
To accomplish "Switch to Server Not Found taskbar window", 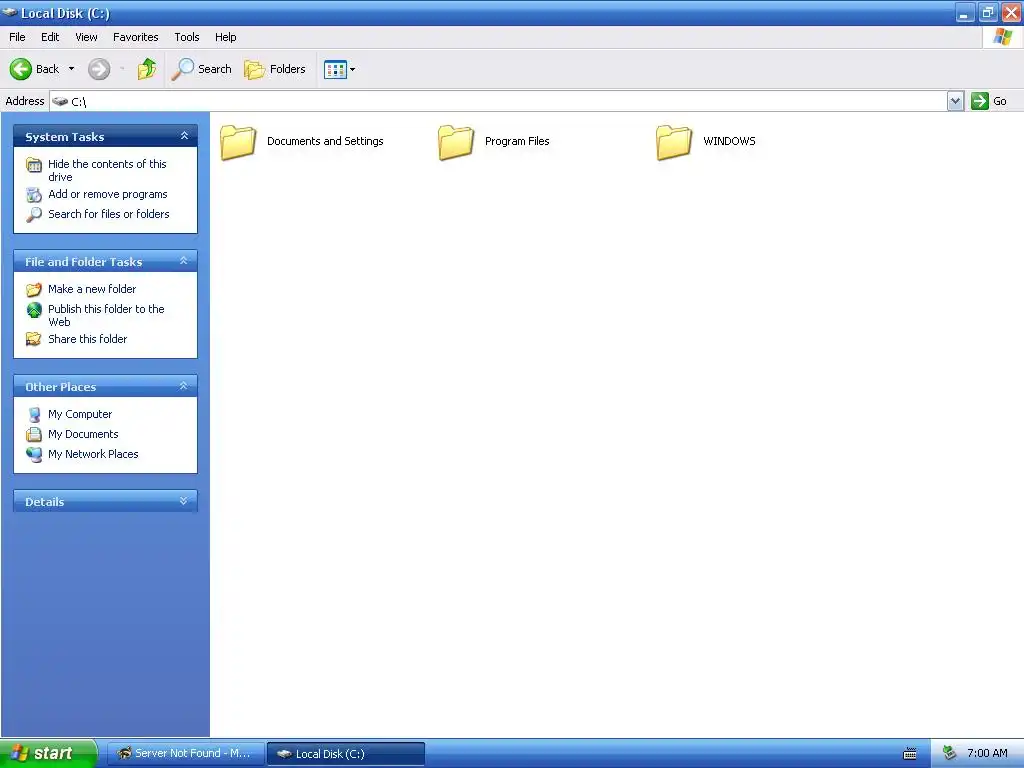I will (186, 754).
